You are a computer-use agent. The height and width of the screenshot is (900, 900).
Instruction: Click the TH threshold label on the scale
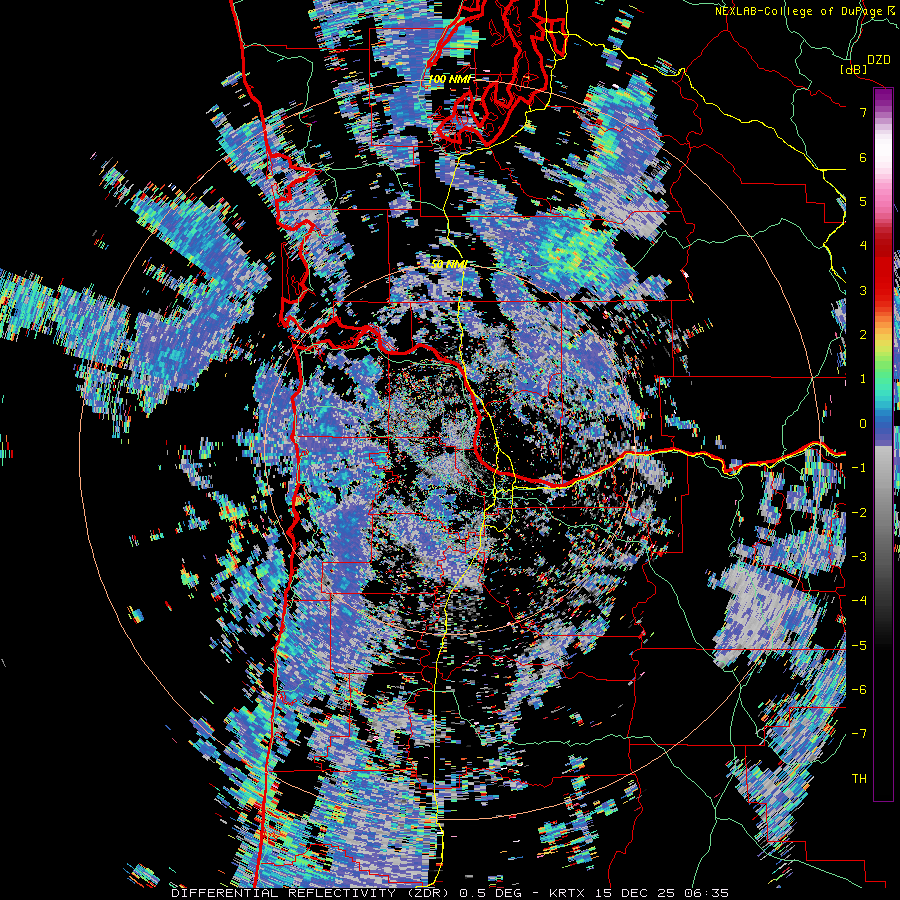click(859, 779)
